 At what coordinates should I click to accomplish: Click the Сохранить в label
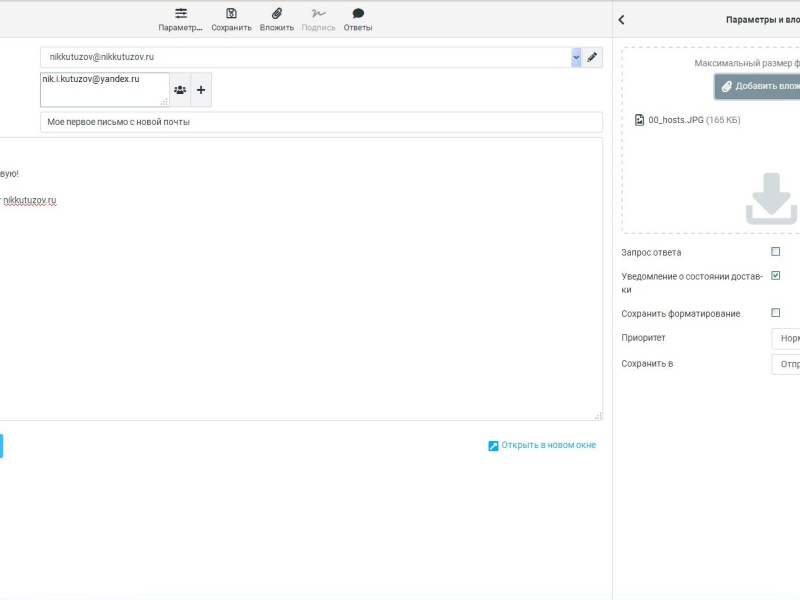pos(647,364)
